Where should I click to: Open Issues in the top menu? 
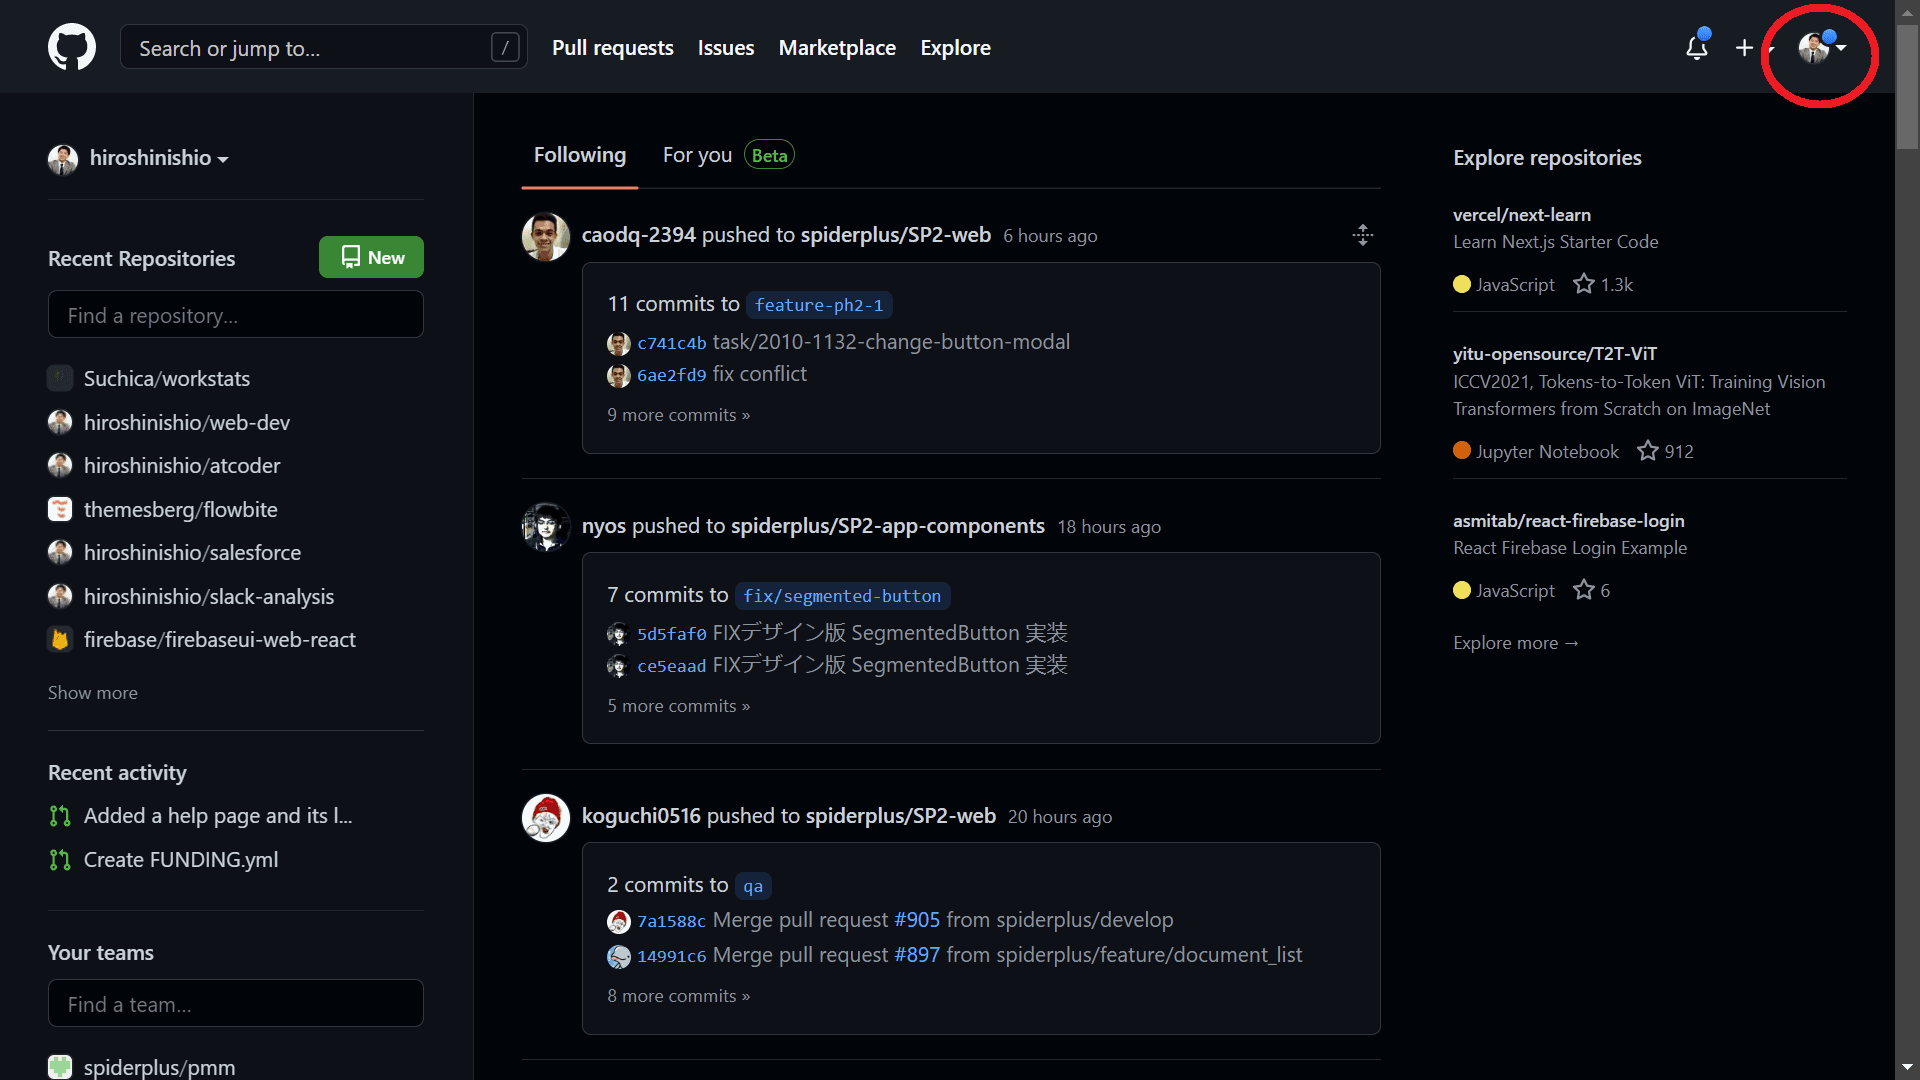(x=725, y=47)
